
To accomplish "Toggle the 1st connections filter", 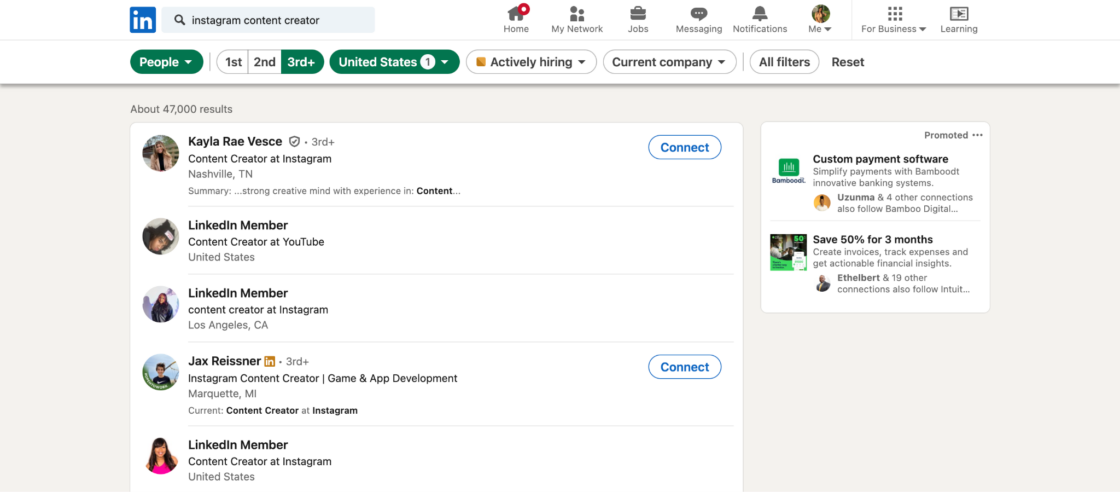I will click(x=233, y=62).
